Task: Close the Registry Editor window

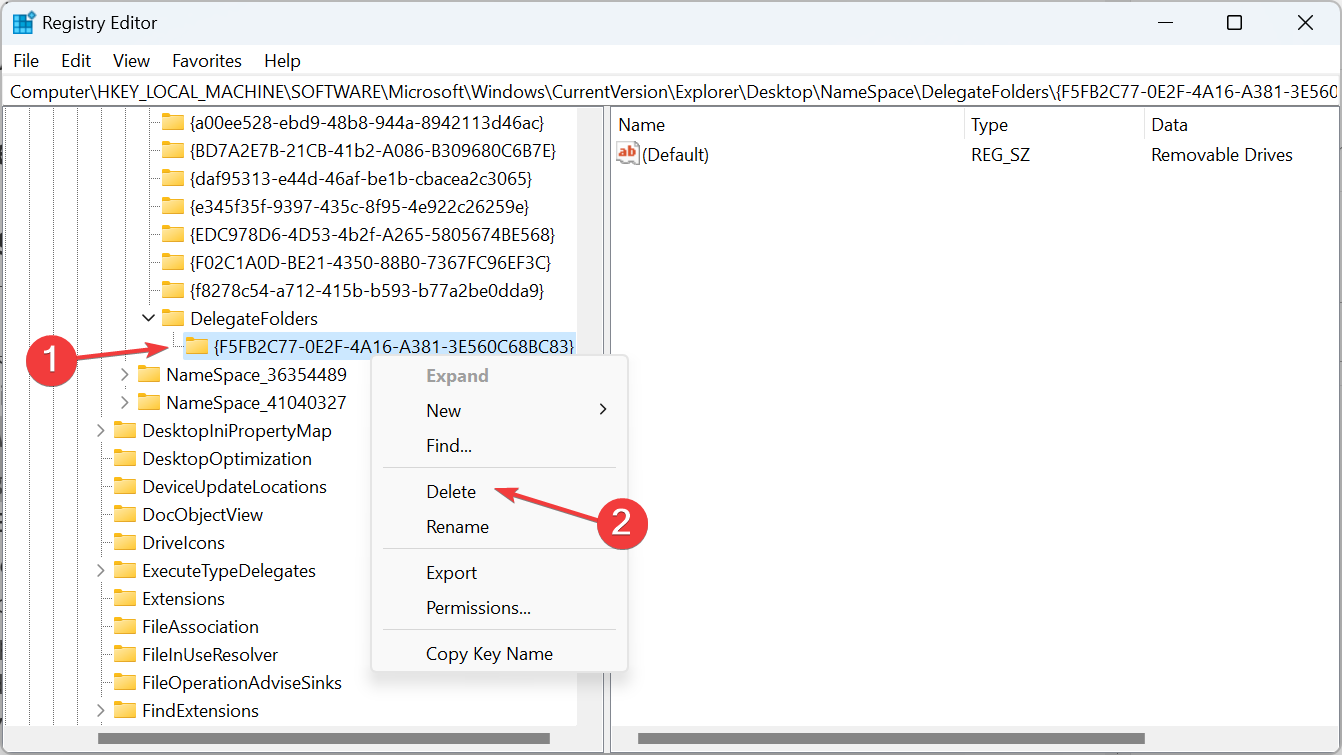Action: tap(1303, 23)
